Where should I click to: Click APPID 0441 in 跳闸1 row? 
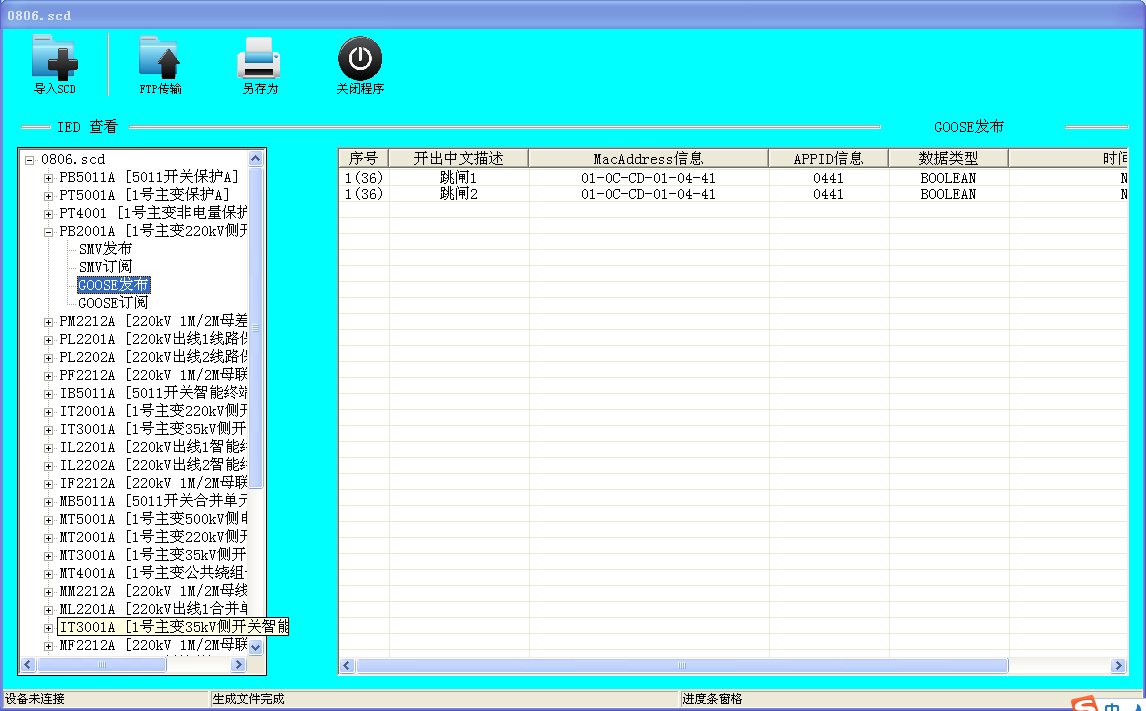[x=828, y=178]
